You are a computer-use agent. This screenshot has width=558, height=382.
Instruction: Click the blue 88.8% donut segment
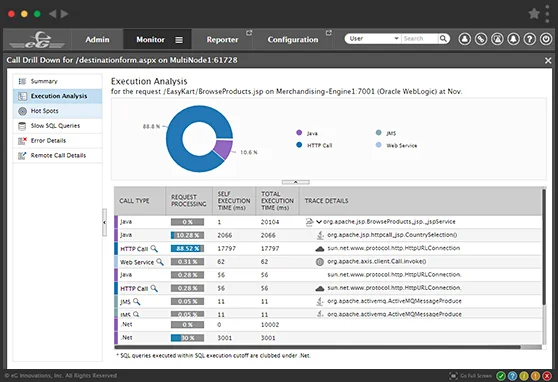174,139
